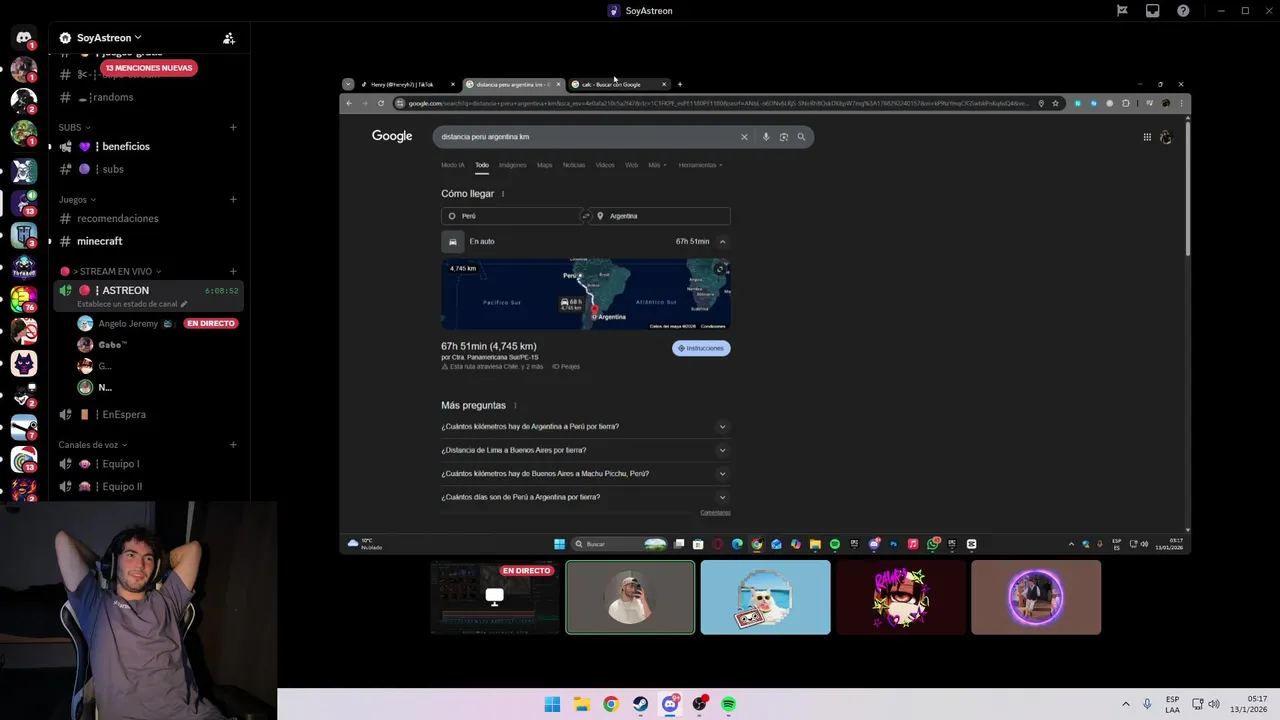Show hidden icons chevron in host tray
This screenshot has height=720, width=1280.
click(x=1125, y=704)
